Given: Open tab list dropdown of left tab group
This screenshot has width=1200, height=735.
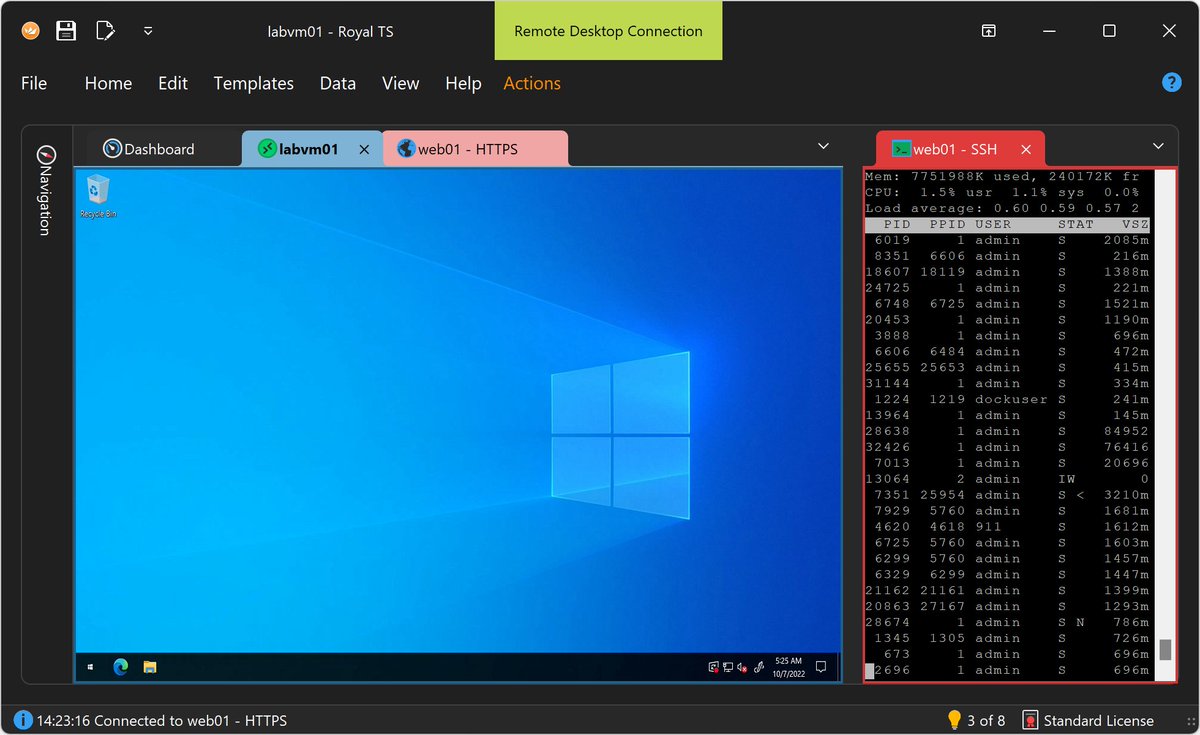Looking at the screenshot, I should (823, 147).
